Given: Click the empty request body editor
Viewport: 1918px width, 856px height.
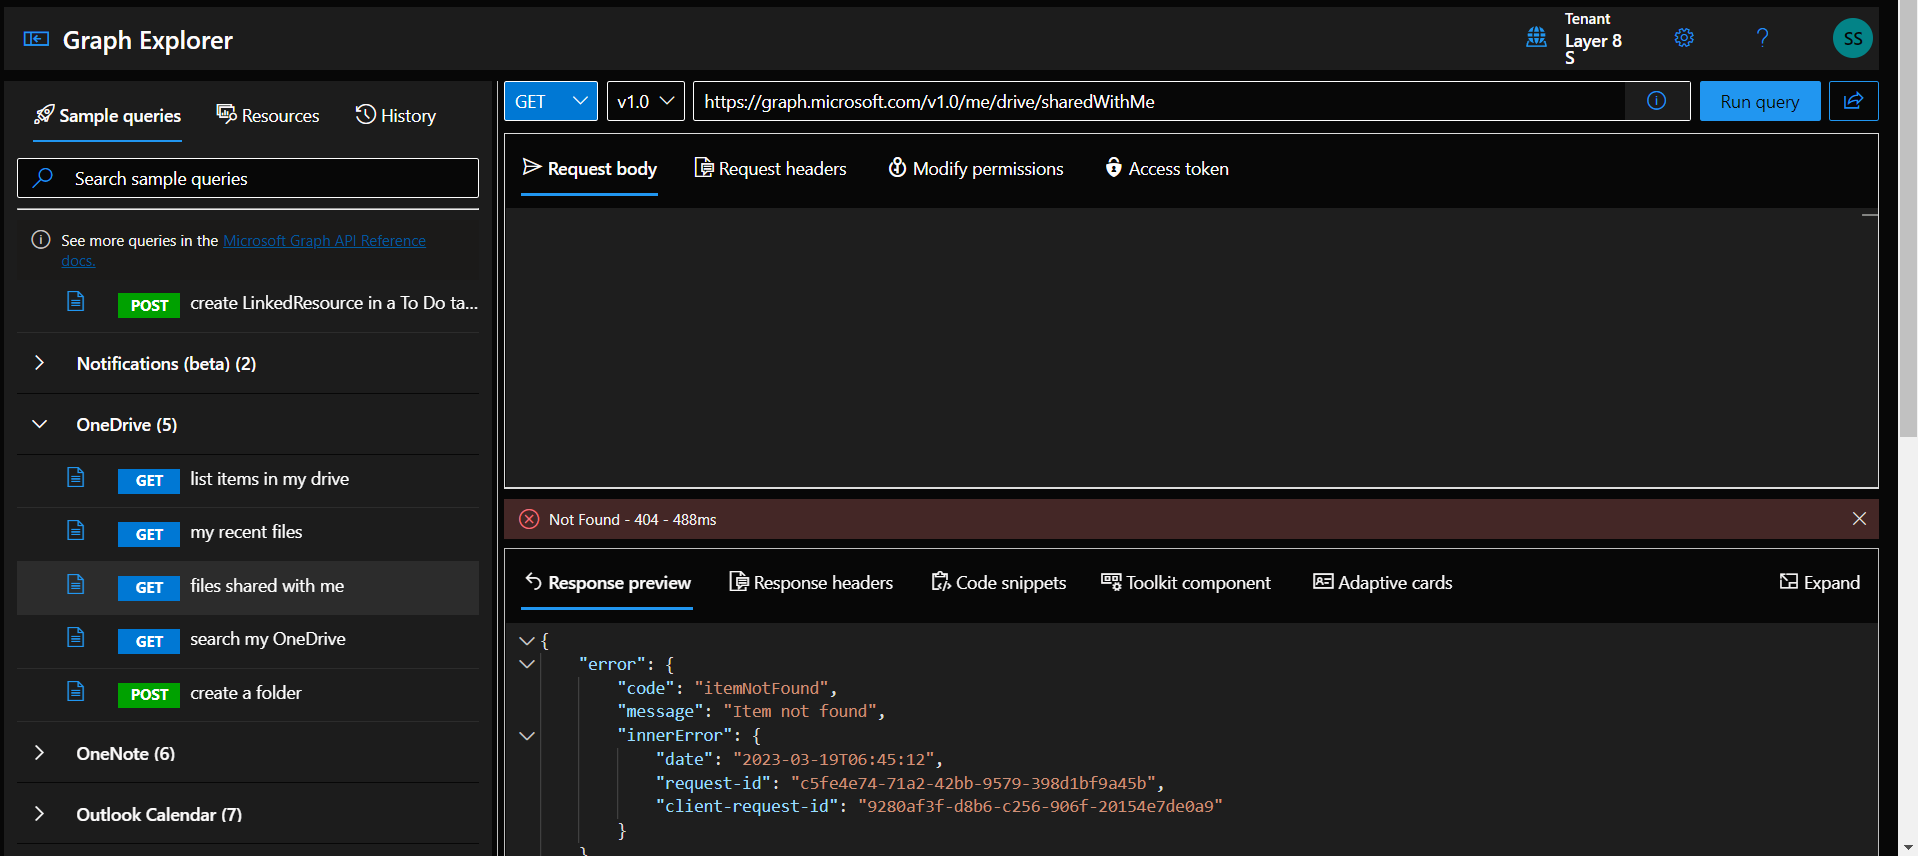Looking at the screenshot, I should [x=1190, y=347].
